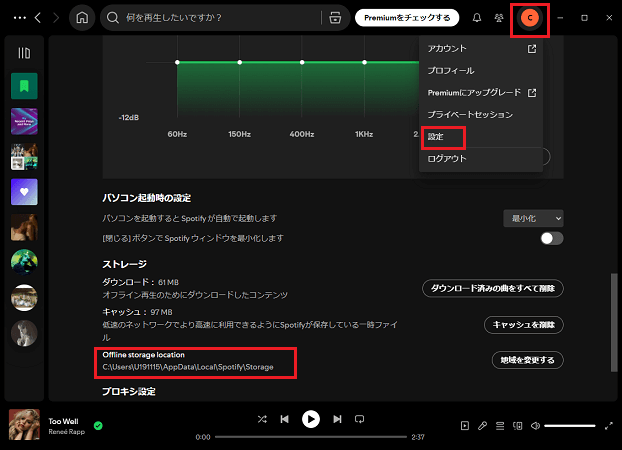The width and height of the screenshot is (622, 450).
Task: Select the equalizer point at 1KHz
Action: (365, 62)
